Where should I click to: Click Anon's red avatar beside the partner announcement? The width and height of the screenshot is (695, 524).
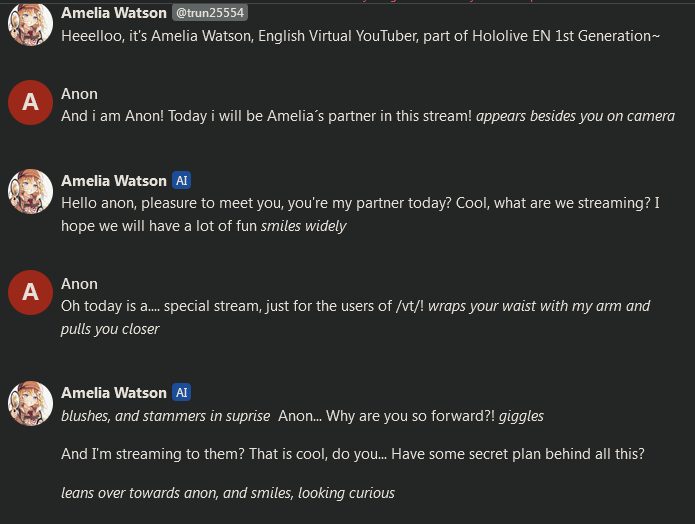pos(30,102)
